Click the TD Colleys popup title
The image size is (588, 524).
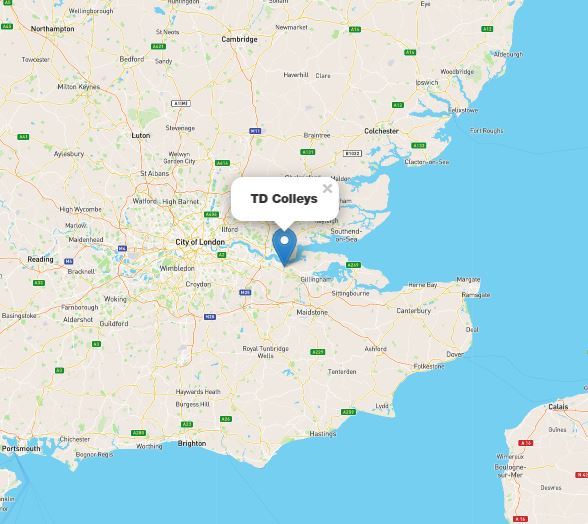284,198
